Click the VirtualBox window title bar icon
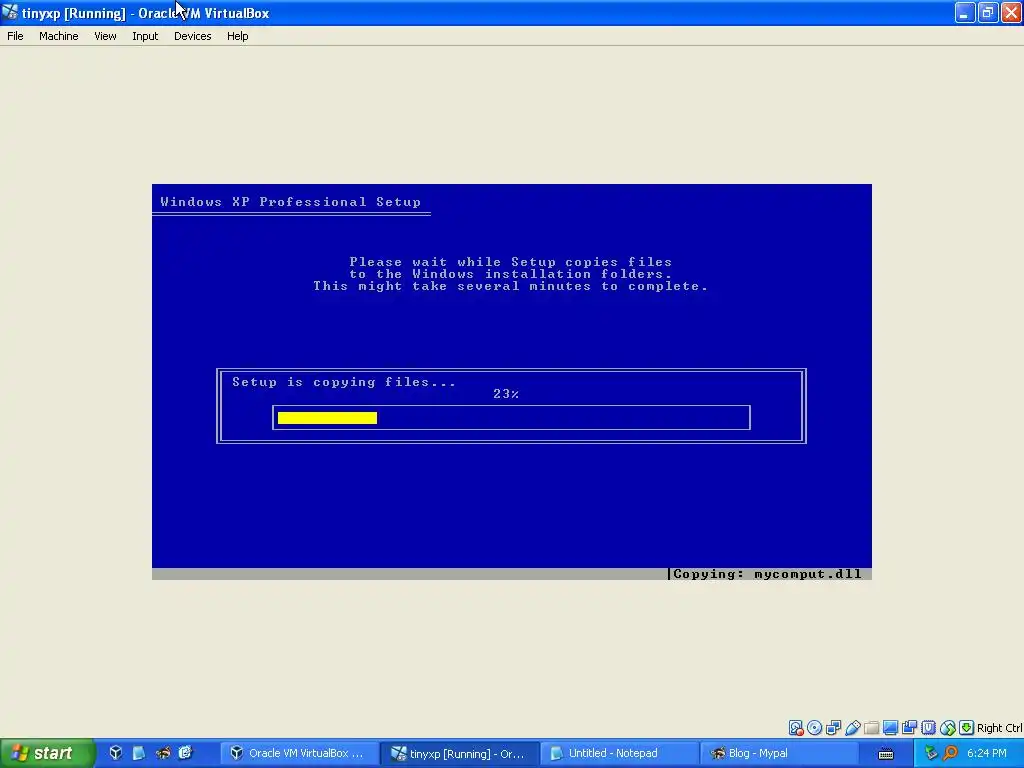The width and height of the screenshot is (1024, 768). pyautogui.click(x=10, y=12)
